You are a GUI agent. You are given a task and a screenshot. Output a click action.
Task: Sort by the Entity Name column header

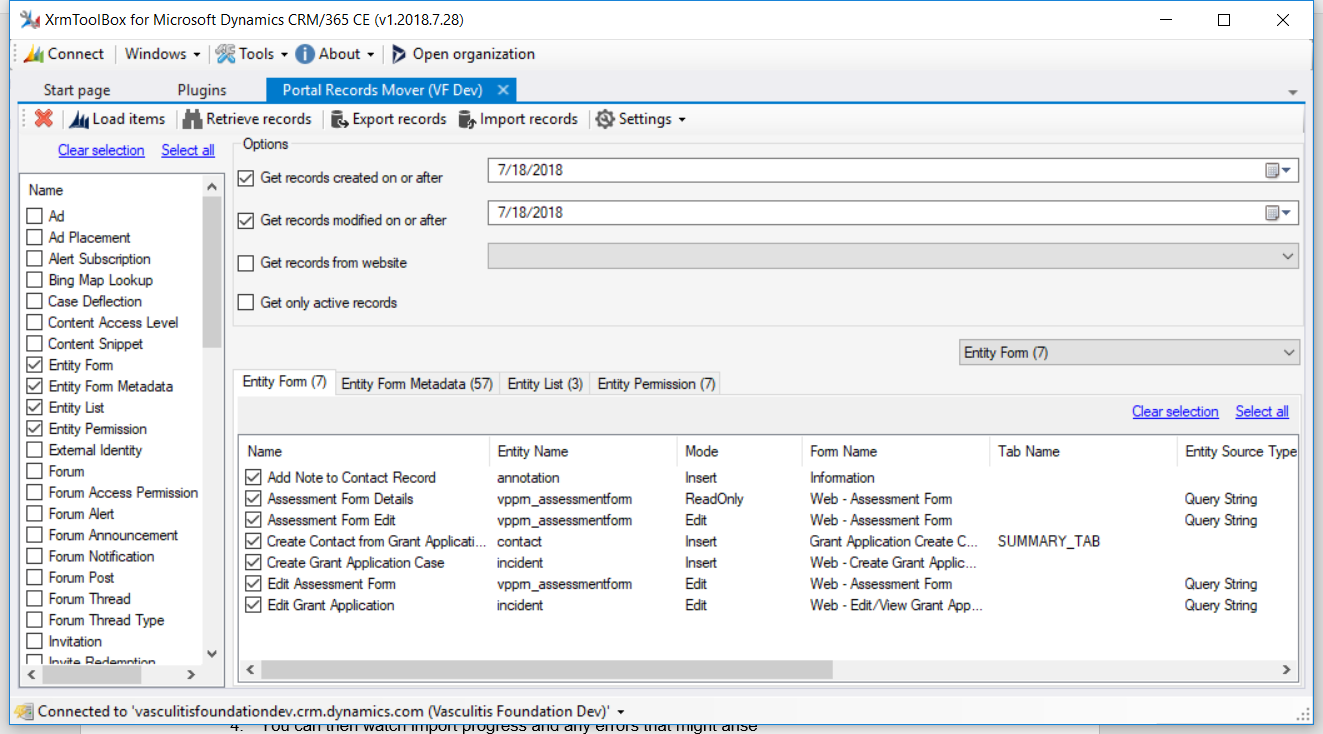[x=583, y=451]
